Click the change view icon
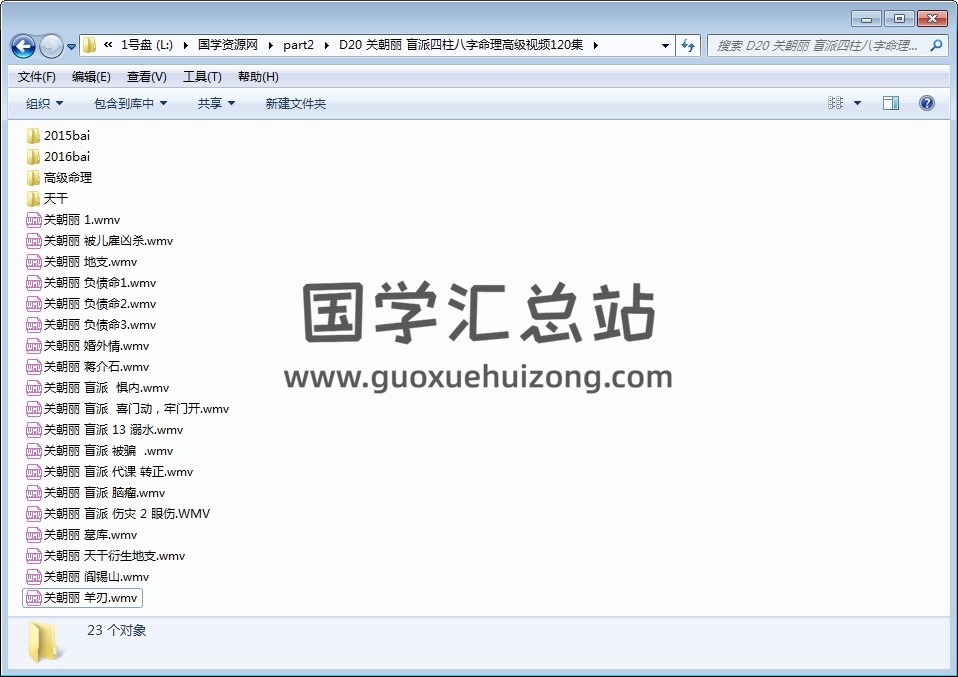The height and width of the screenshot is (677, 958). [835, 103]
